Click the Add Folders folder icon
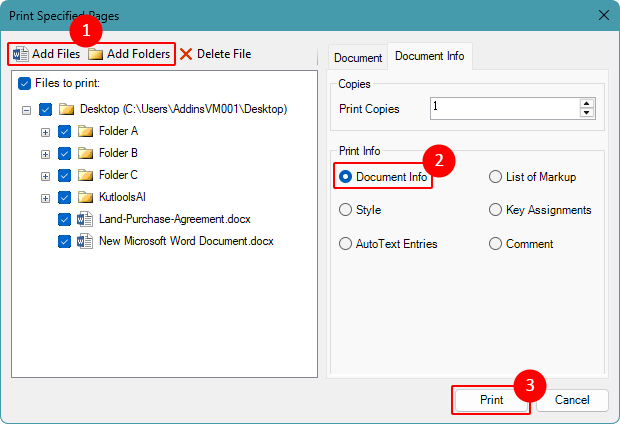The height and width of the screenshot is (424, 620). pos(95,54)
